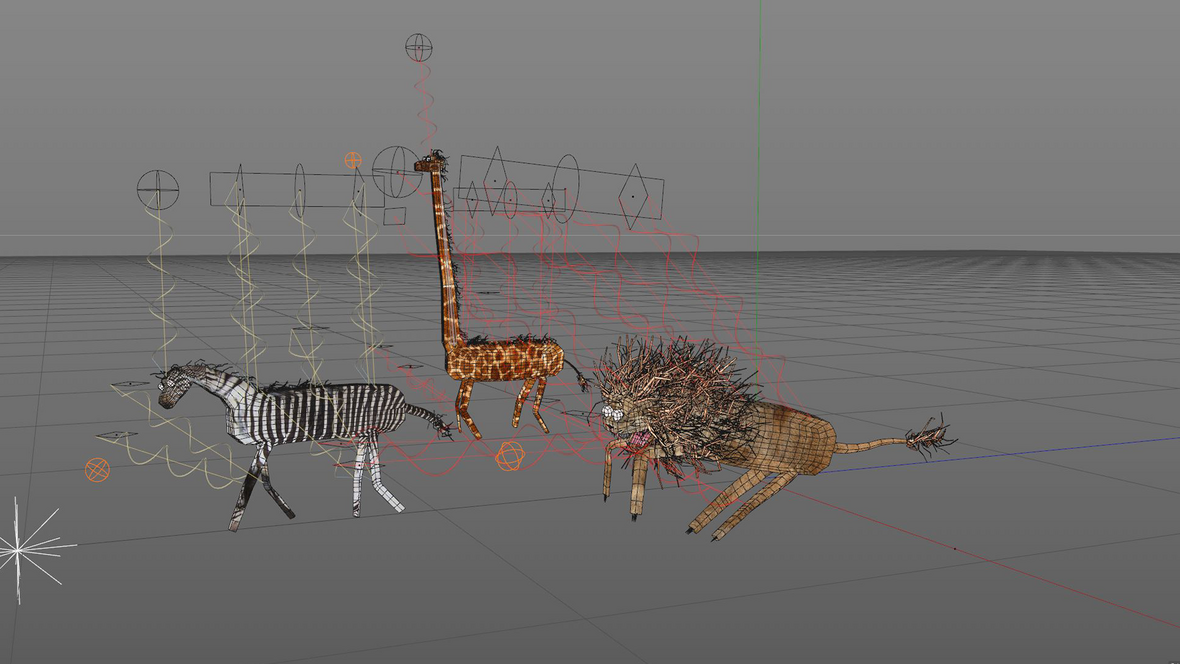Select the topmost circle controller above the giraffe
This screenshot has height=664, width=1180.
coord(419,46)
